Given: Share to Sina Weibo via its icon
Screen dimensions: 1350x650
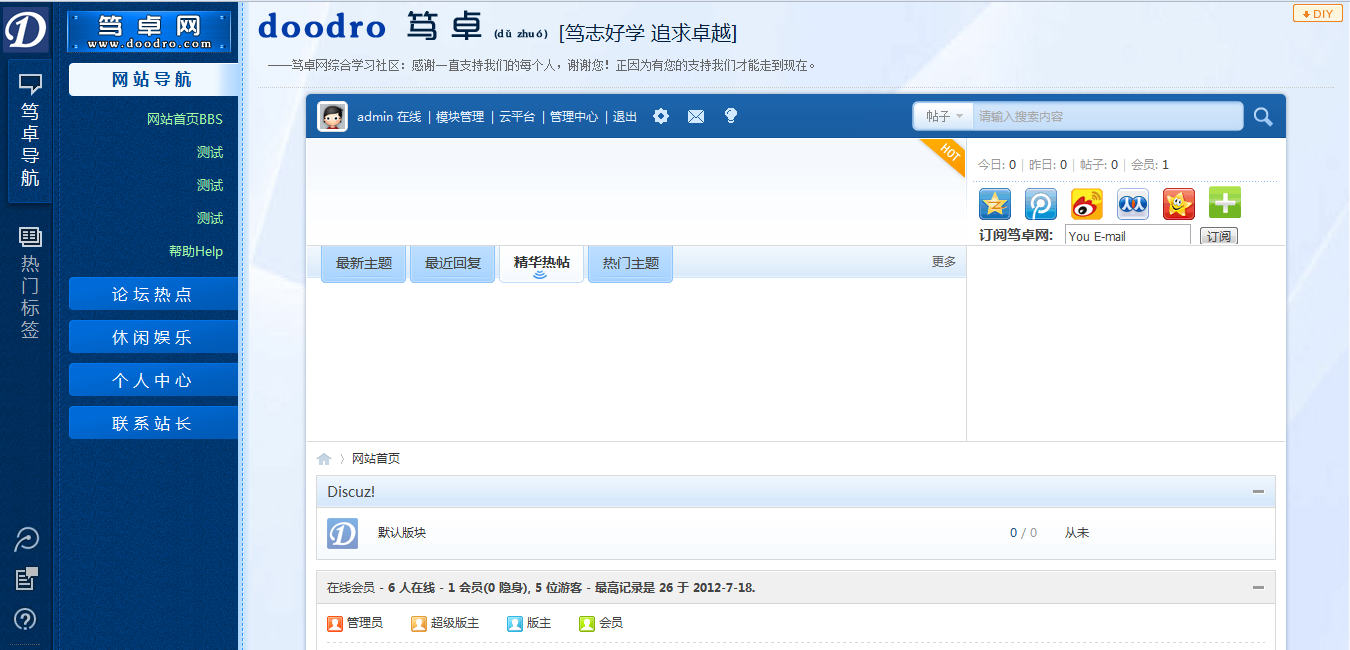Looking at the screenshot, I should 1086,203.
